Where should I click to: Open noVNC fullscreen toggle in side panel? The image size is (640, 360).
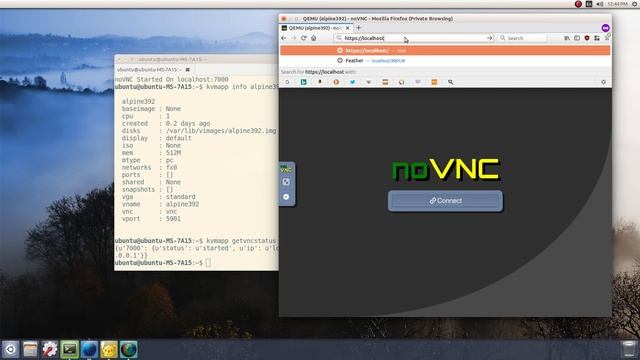click(x=286, y=182)
